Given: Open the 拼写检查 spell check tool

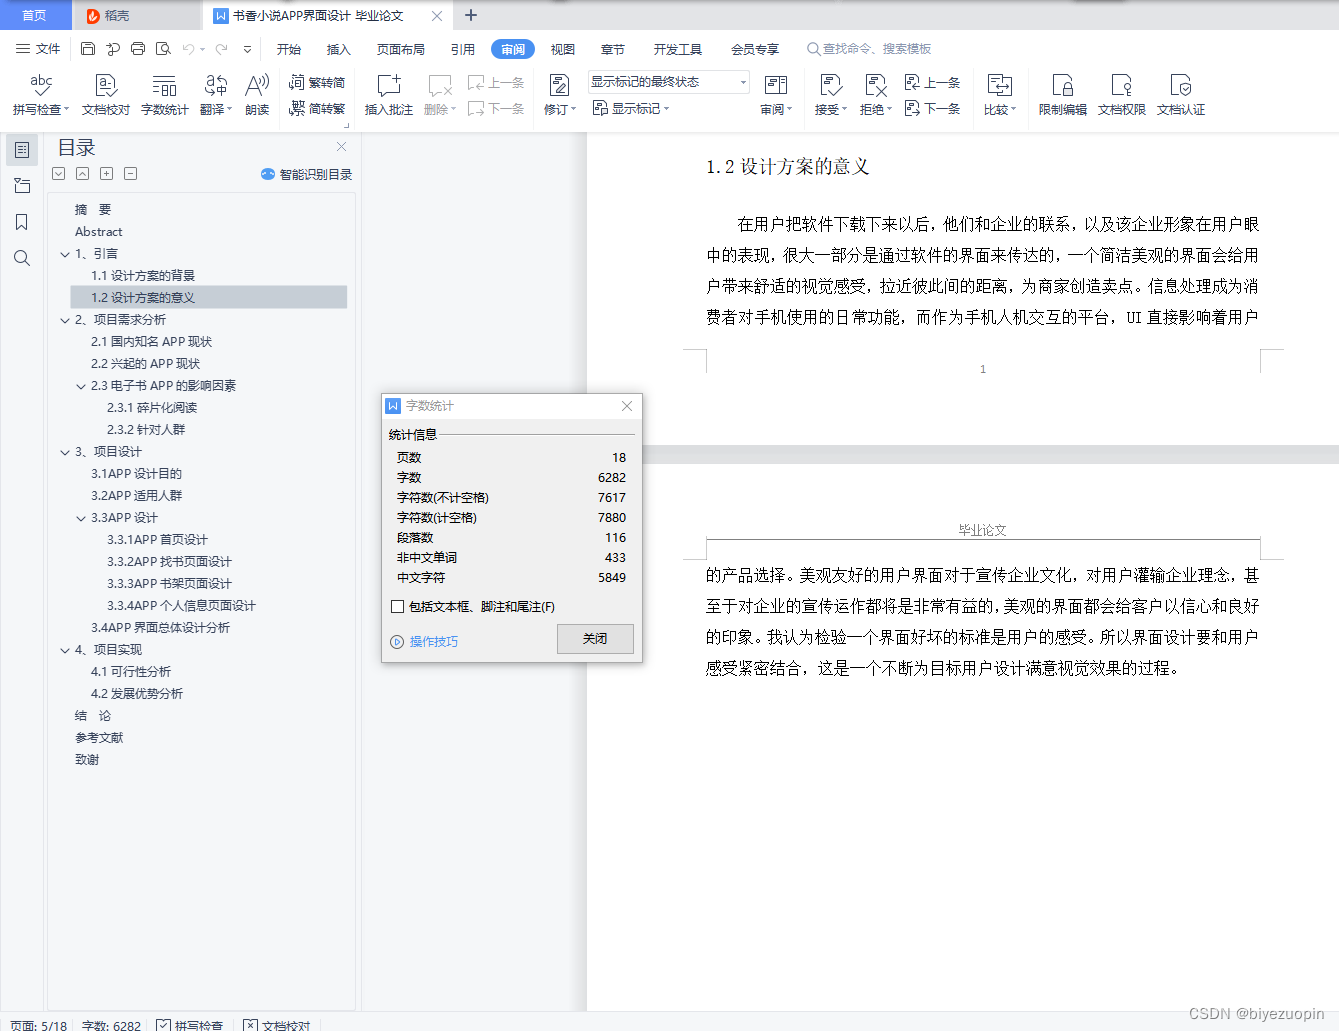Looking at the screenshot, I should pyautogui.click(x=39, y=93).
